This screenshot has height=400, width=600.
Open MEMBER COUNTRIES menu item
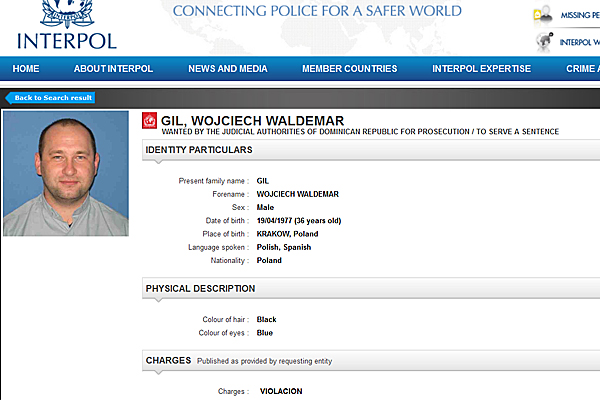pyautogui.click(x=350, y=69)
